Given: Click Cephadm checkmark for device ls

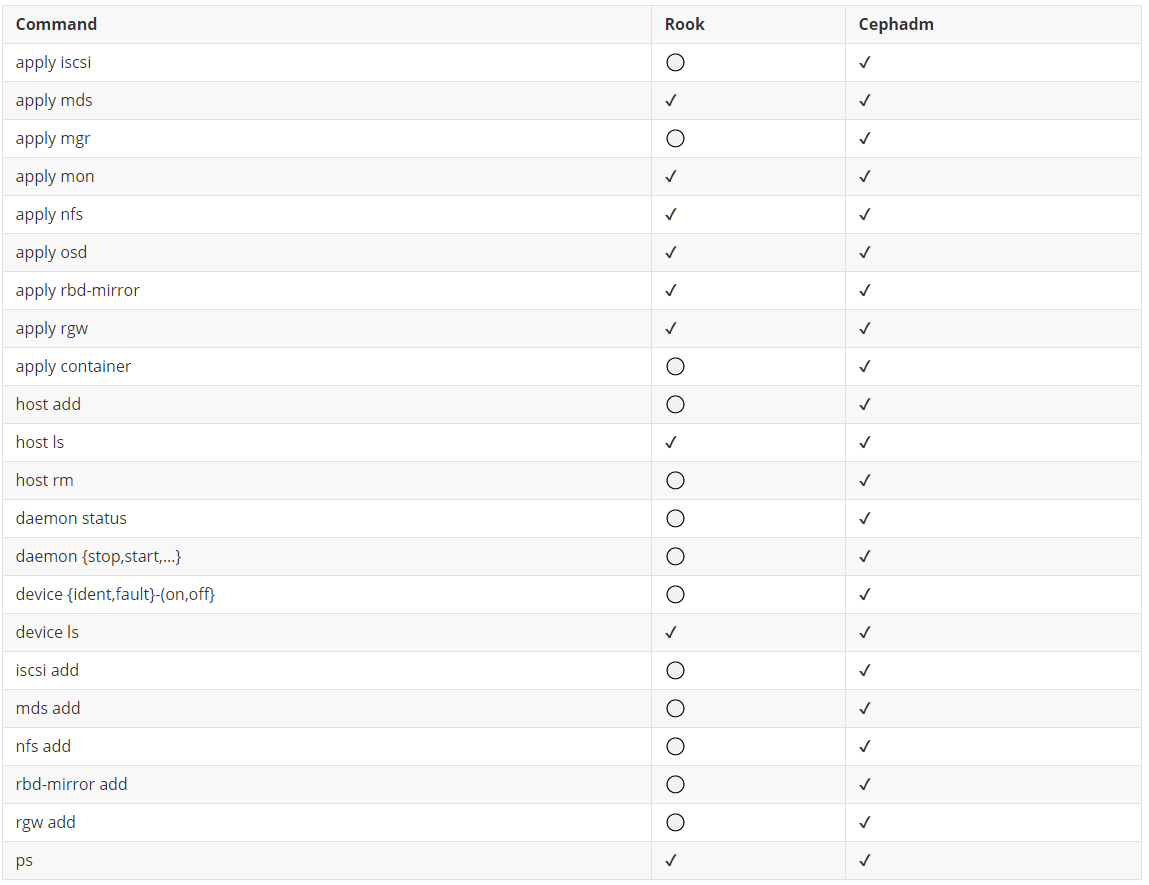Looking at the screenshot, I should (x=865, y=632).
